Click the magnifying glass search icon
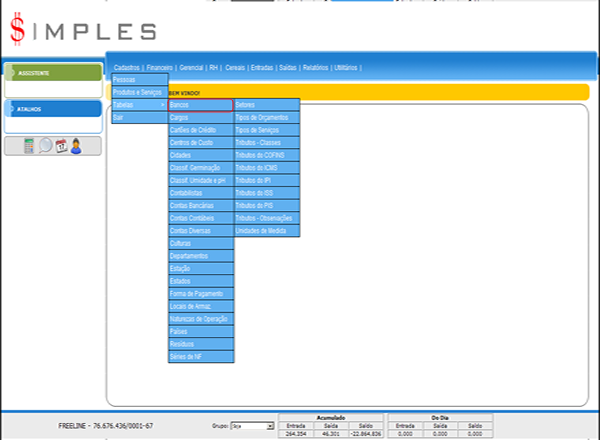Image resolution: width=600 pixels, height=440 pixels. [x=45, y=146]
